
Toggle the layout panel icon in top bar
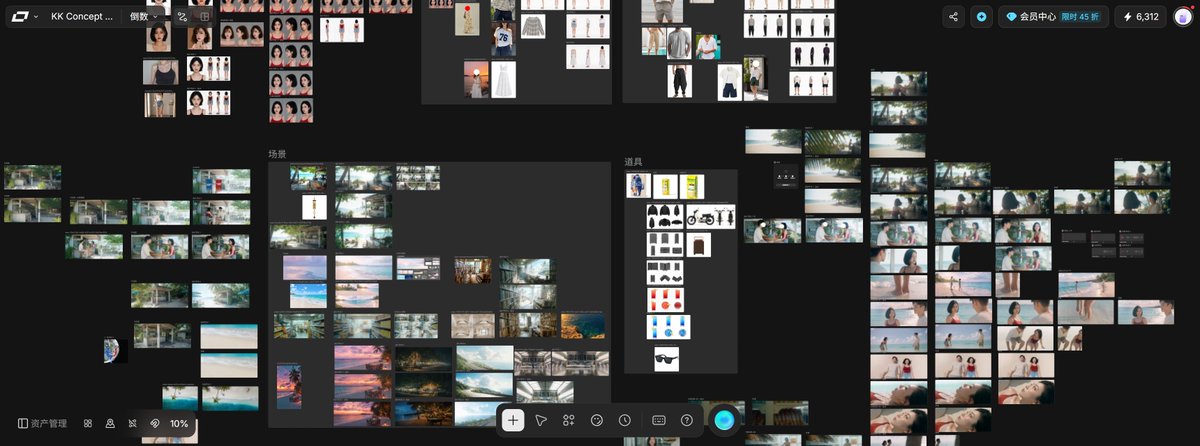204,16
